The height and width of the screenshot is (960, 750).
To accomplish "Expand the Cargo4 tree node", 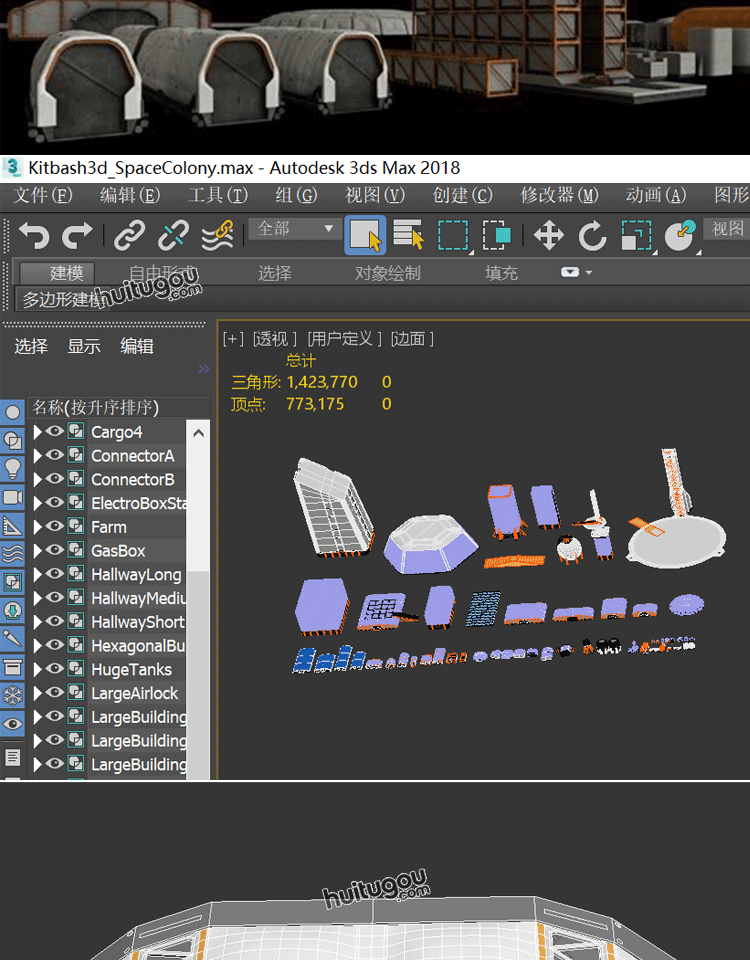I will (x=37, y=432).
